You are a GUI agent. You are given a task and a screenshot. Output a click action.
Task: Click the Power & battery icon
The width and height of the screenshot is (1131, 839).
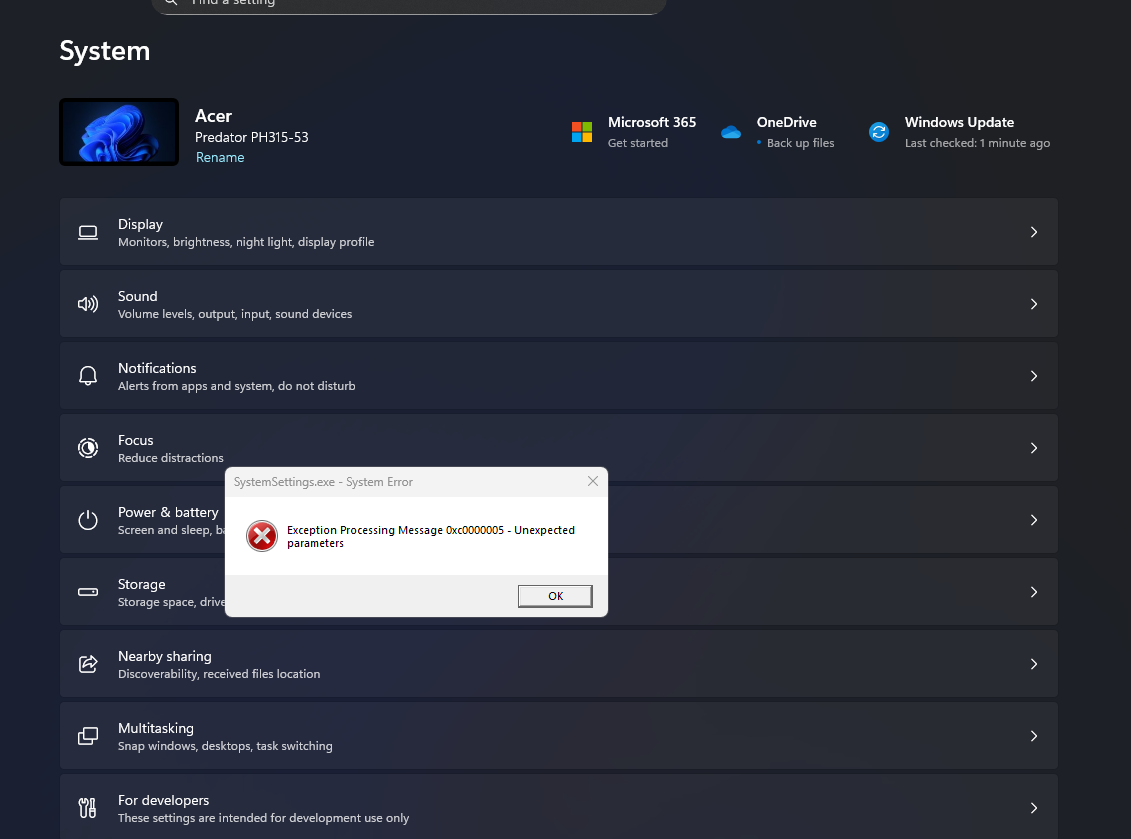click(x=88, y=520)
